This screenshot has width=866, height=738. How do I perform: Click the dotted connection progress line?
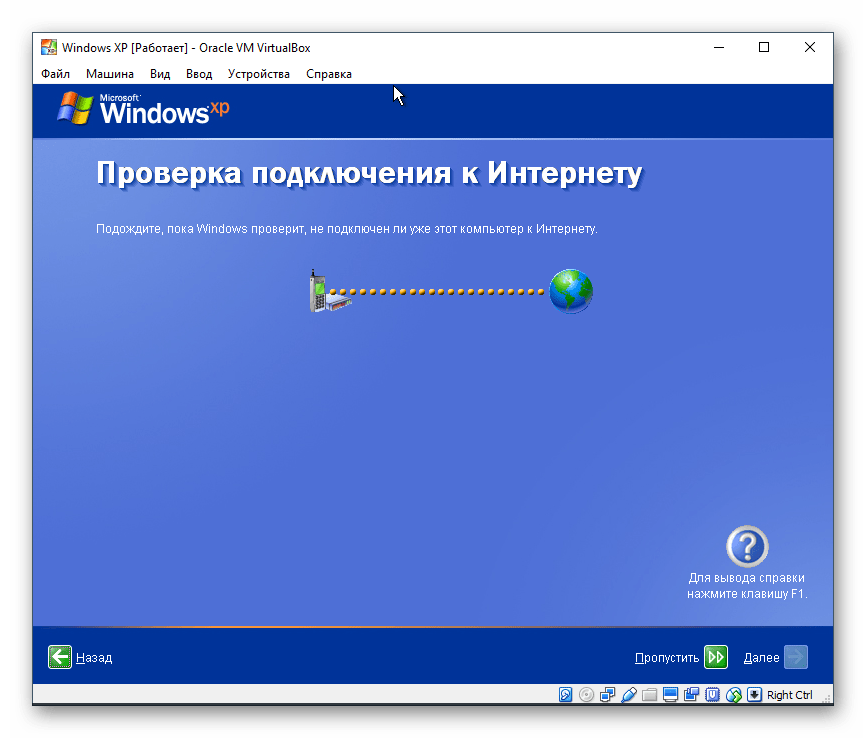click(436, 292)
